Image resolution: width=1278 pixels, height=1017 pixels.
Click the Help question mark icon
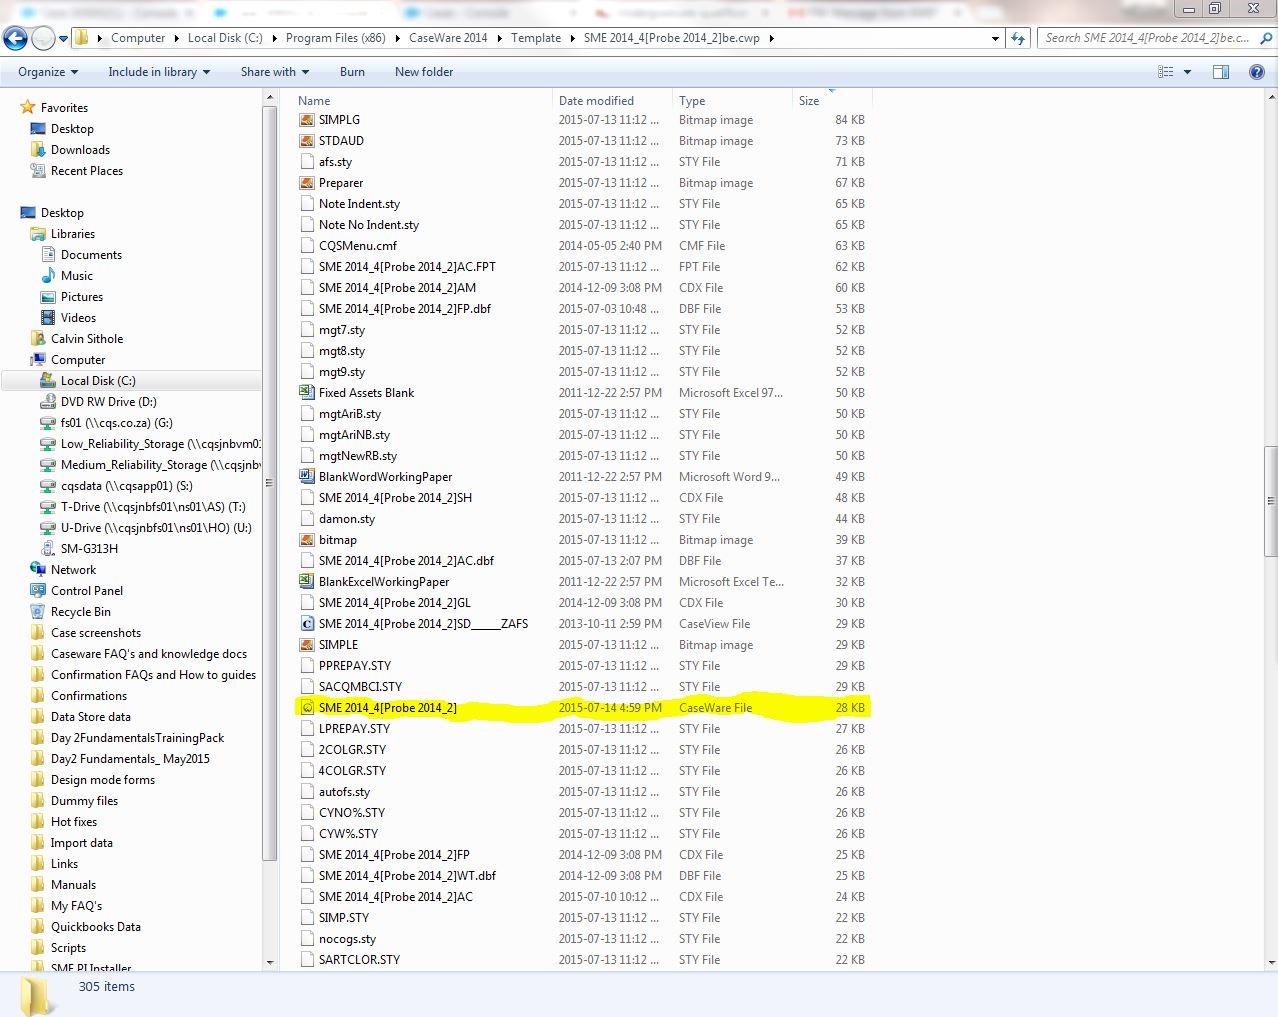pyautogui.click(x=1256, y=72)
